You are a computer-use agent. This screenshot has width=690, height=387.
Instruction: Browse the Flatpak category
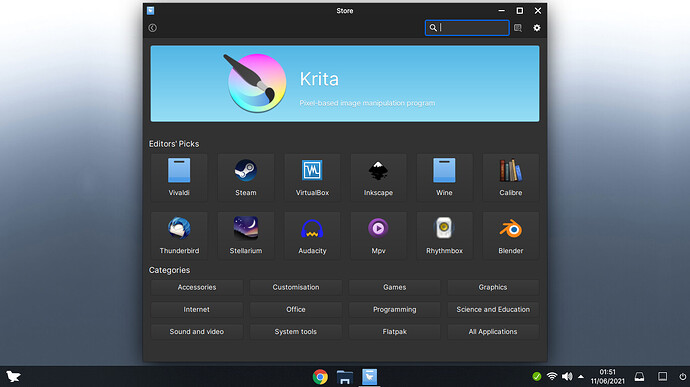[x=395, y=332]
